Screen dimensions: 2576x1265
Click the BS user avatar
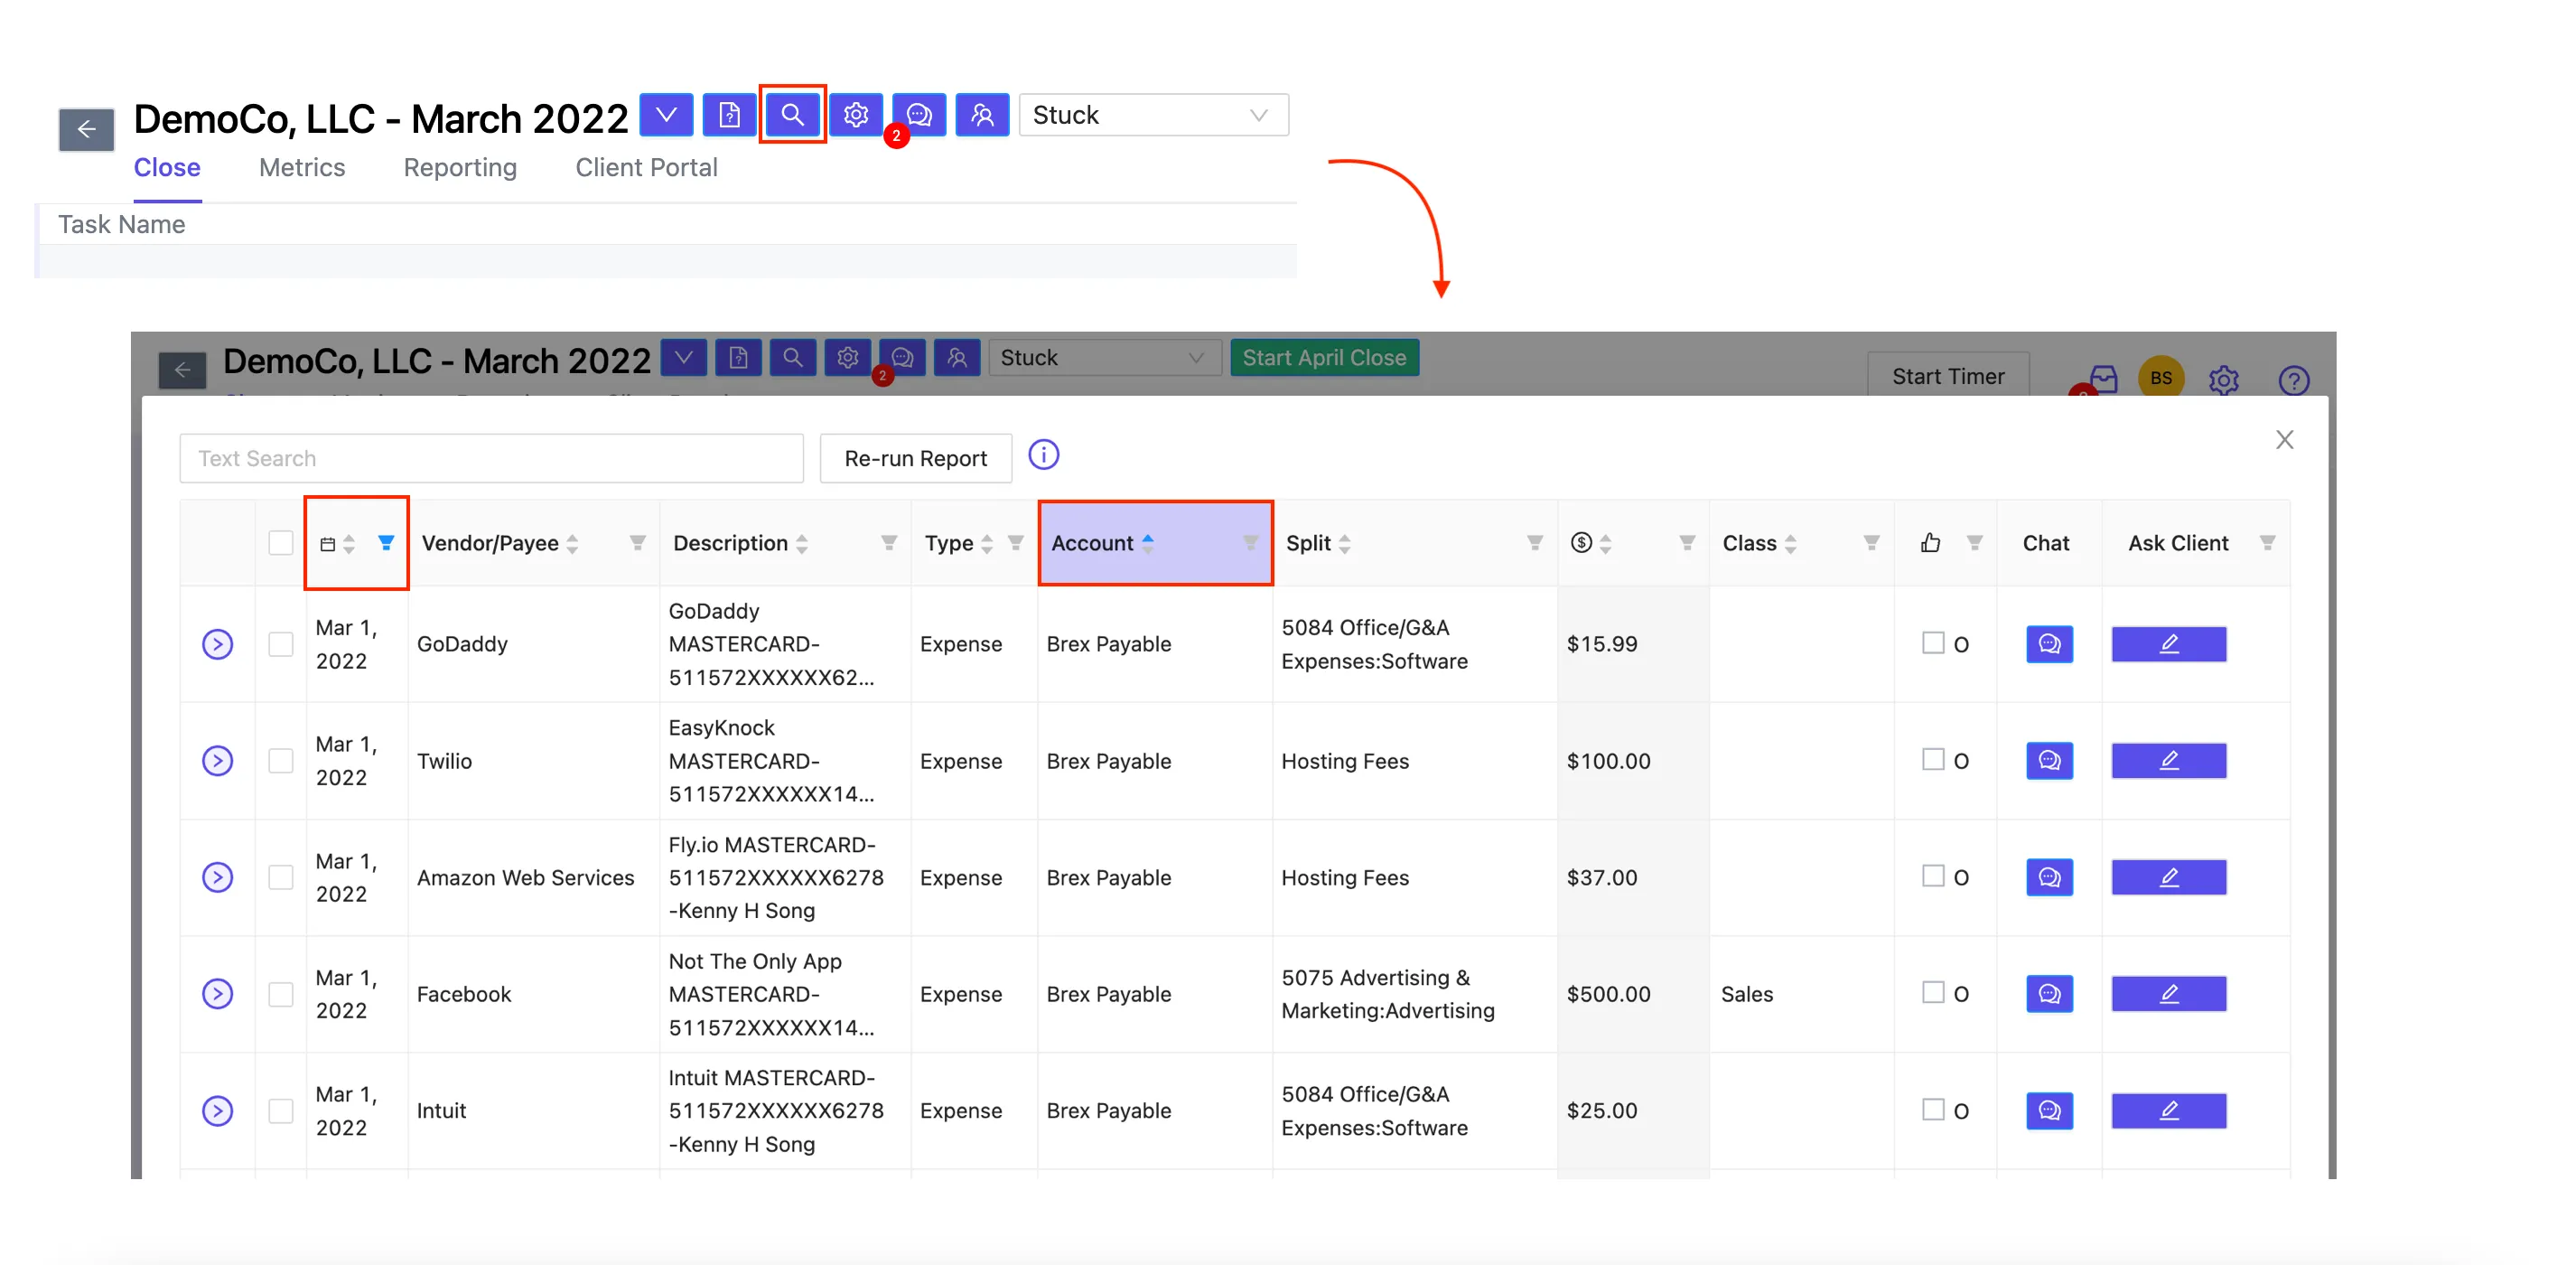point(2161,379)
